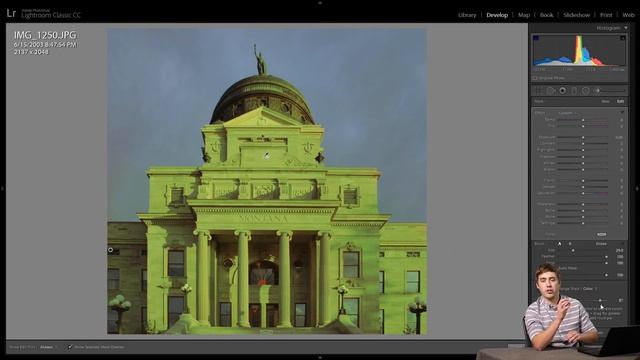Switch brush to Erase mode
Screen dimensions: 640x360
(x=601, y=244)
